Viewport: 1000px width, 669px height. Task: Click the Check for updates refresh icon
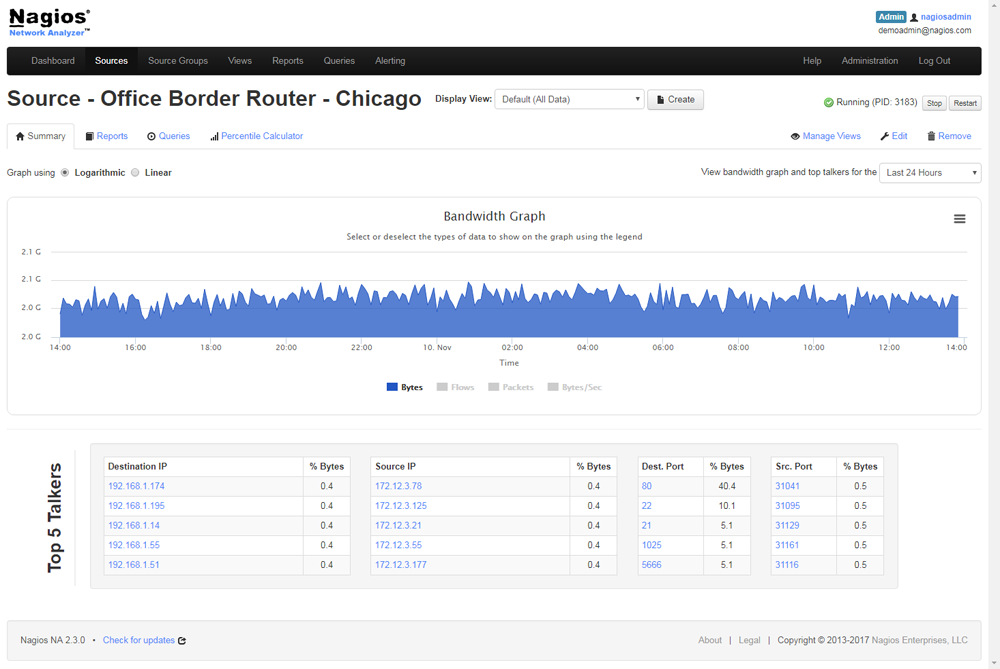click(182, 641)
